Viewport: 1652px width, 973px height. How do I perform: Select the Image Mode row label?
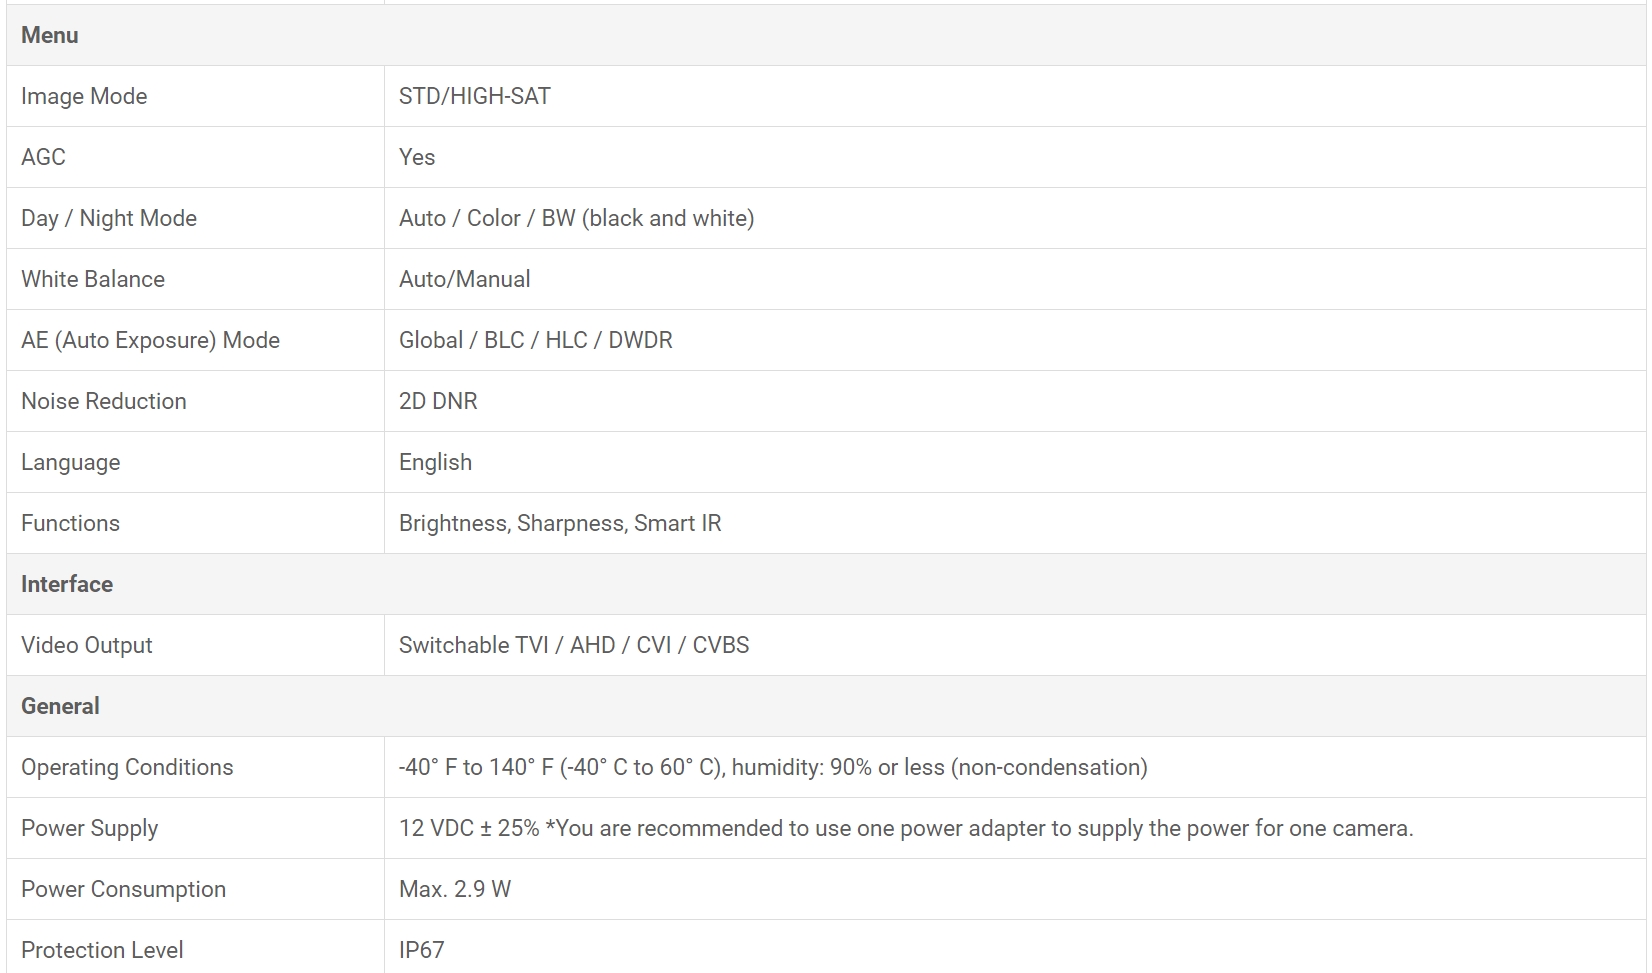point(84,96)
